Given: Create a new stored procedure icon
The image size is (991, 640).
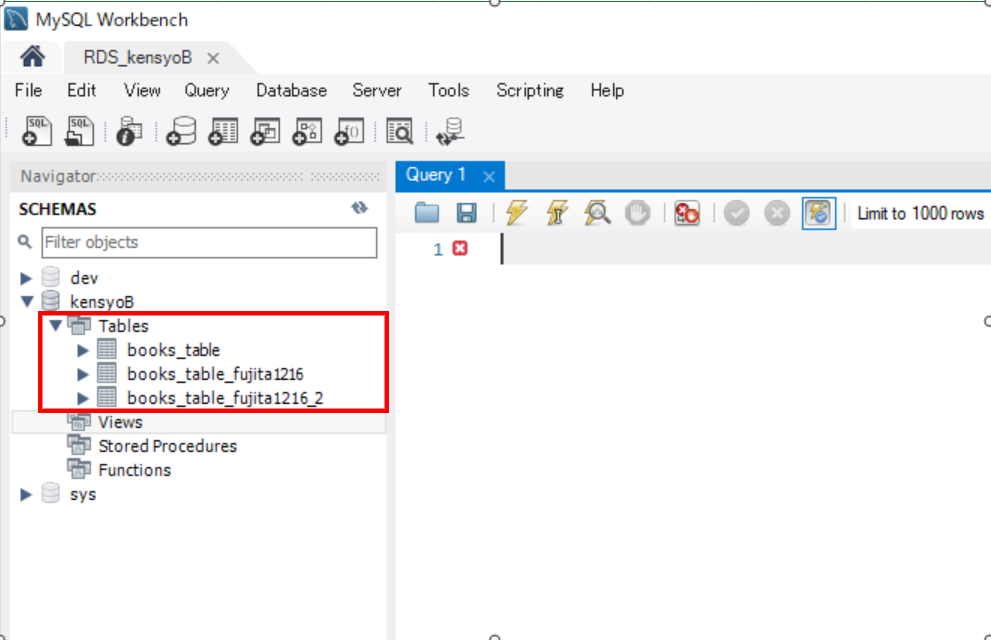Looking at the screenshot, I should click(307, 131).
